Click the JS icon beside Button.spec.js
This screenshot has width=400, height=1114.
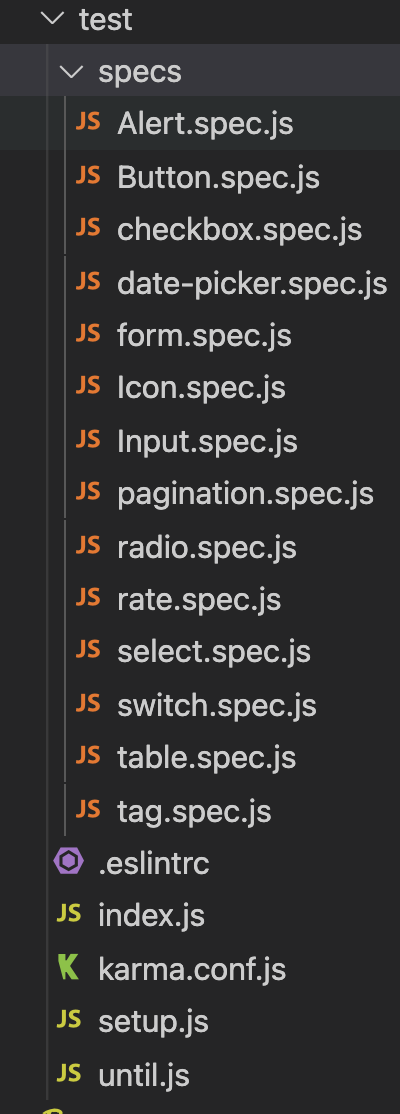[x=88, y=175]
